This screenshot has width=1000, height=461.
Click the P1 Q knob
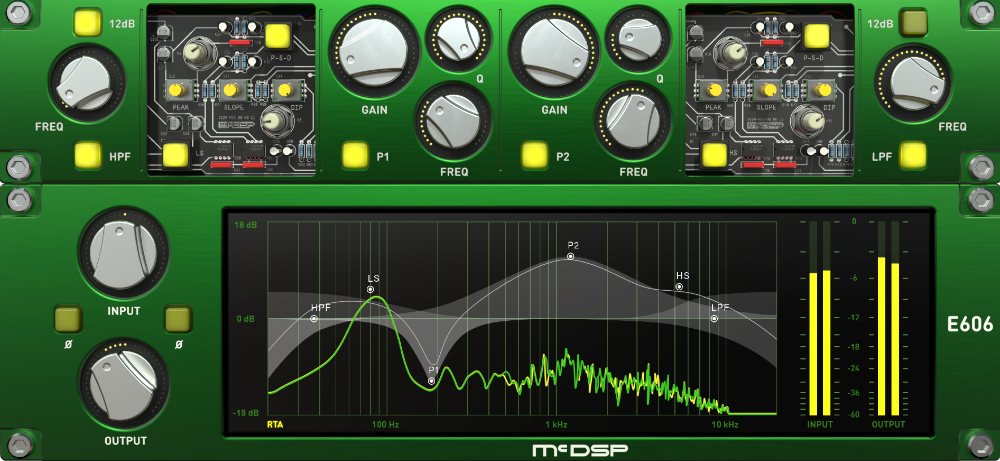coord(459,38)
